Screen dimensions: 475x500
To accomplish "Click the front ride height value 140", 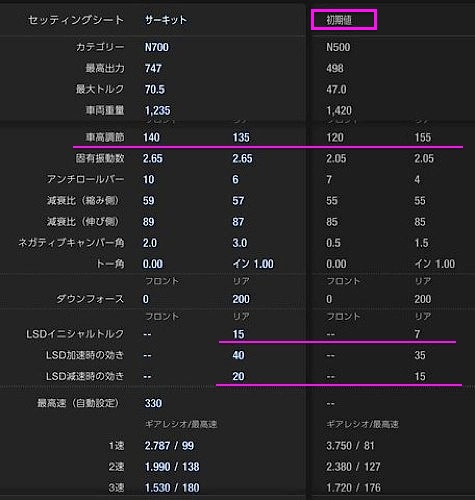I will [x=151, y=137].
